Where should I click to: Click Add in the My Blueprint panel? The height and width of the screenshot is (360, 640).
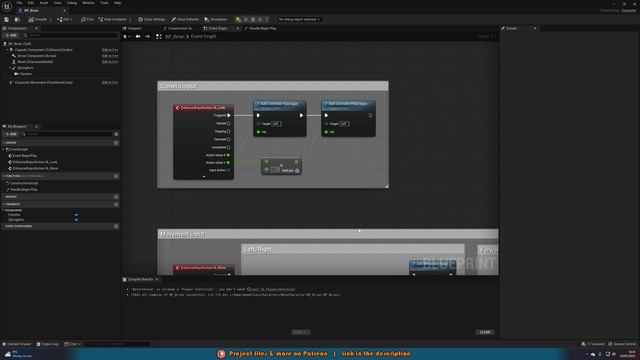tap(11, 134)
